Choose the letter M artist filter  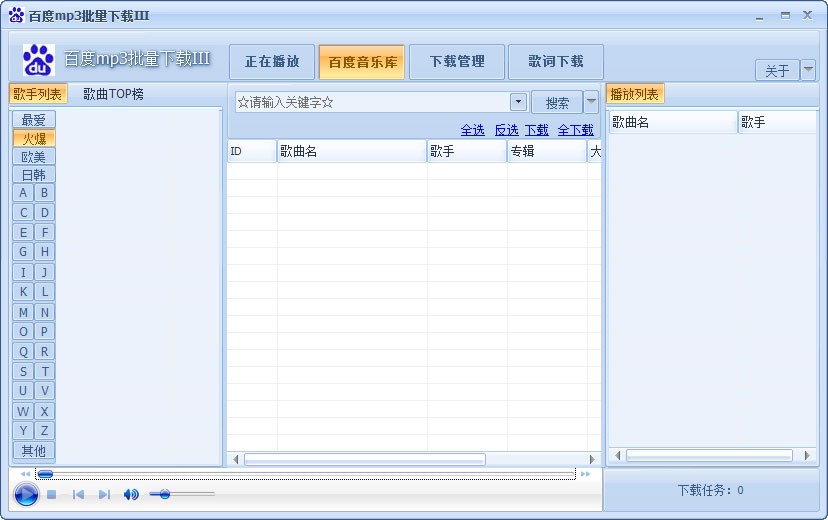(23, 312)
